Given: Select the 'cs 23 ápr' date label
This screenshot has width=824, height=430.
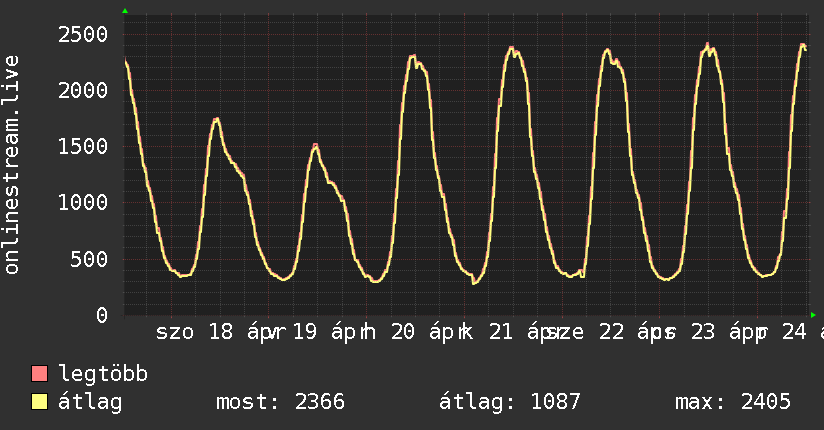Looking at the screenshot, I should (x=708, y=332).
